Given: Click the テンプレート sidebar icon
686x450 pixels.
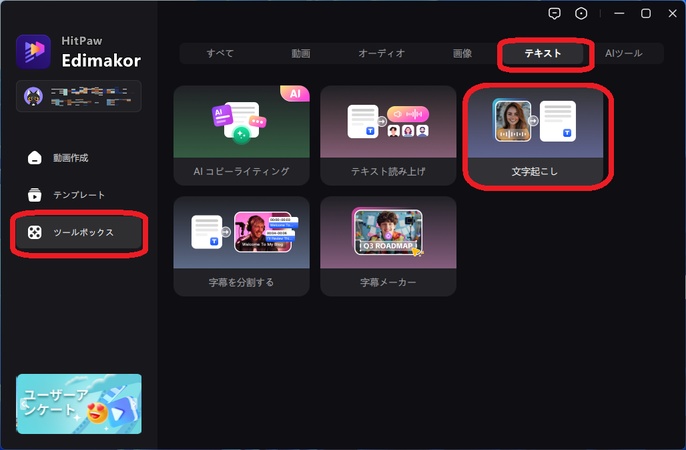Looking at the screenshot, I should pyautogui.click(x=35, y=195).
